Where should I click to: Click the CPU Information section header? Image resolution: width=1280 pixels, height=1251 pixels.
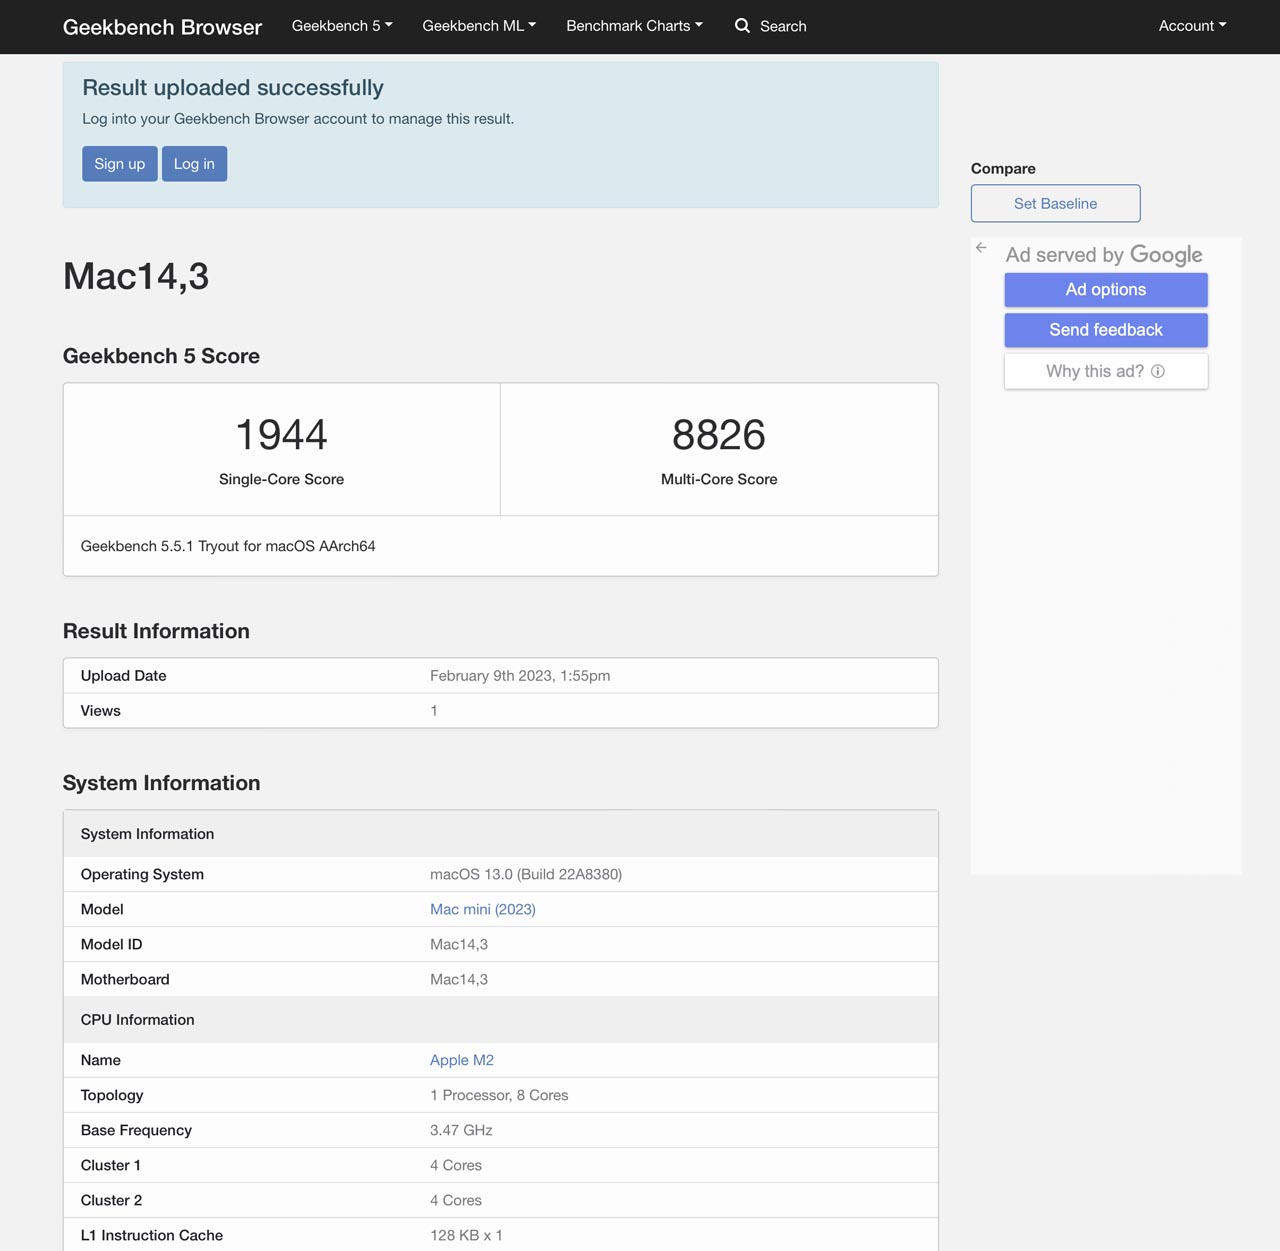138,1020
